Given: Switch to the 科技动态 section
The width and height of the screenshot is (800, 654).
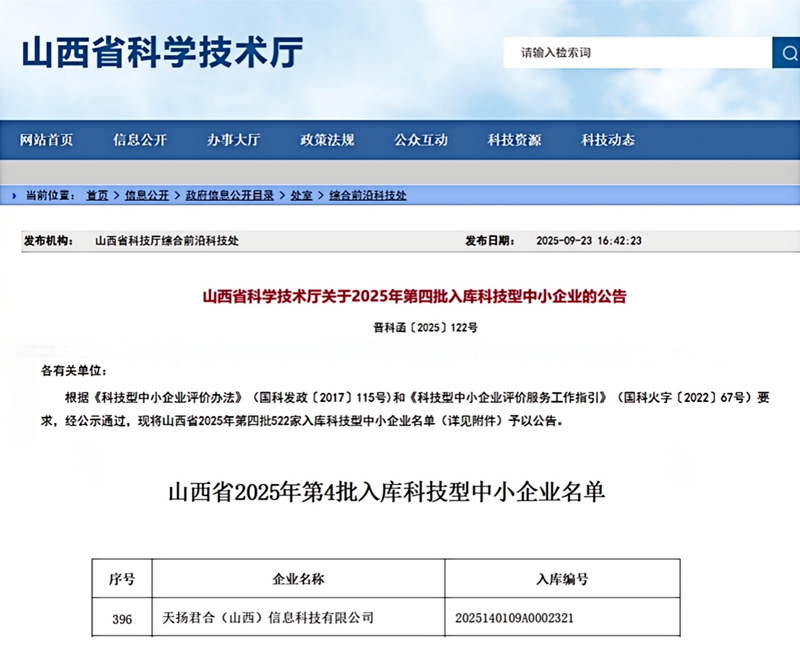Looking at the screenshot, I should pyautogui.click(x=608, y=140).
